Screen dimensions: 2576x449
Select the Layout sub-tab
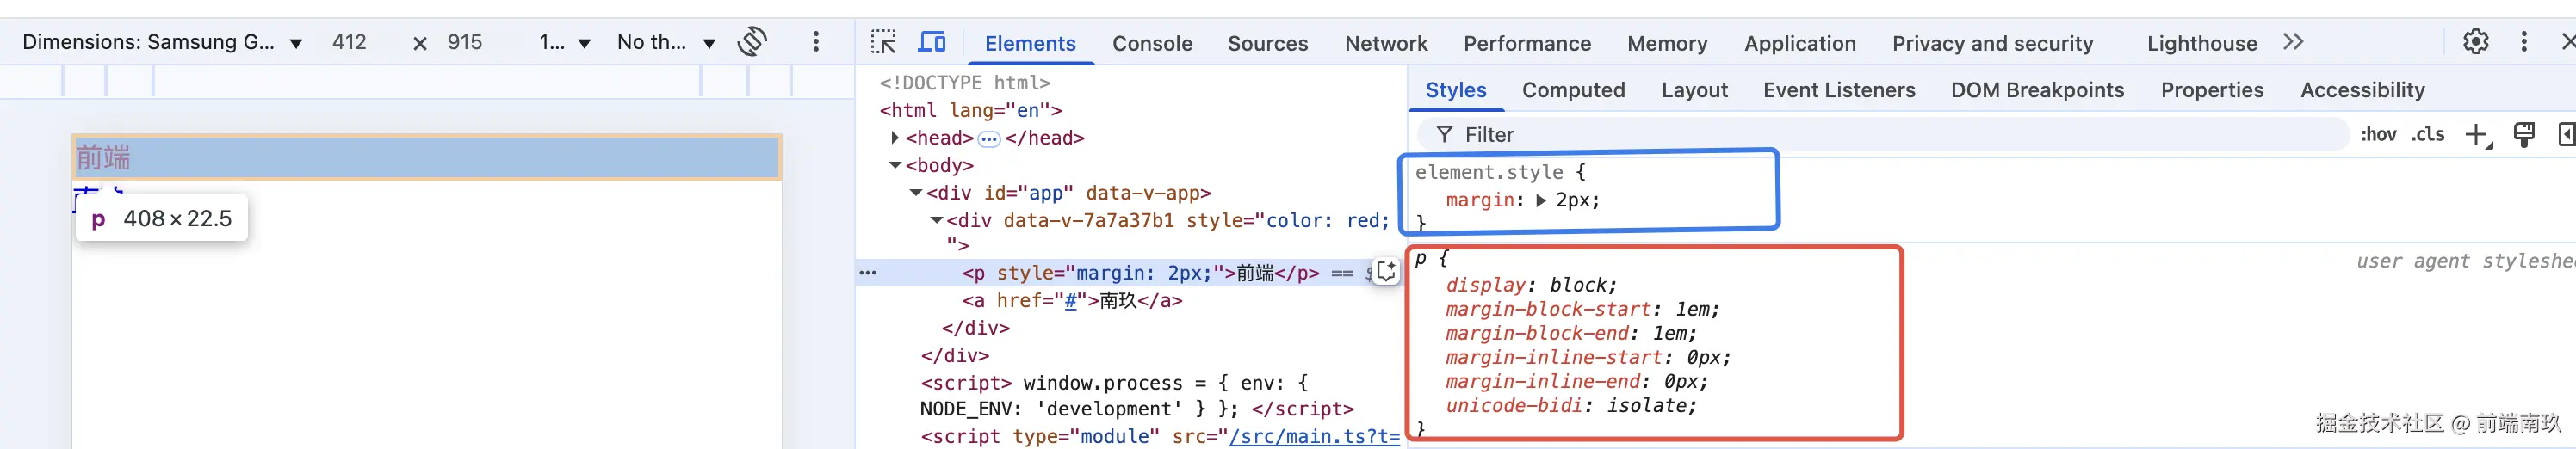[x=1694, y=90]
